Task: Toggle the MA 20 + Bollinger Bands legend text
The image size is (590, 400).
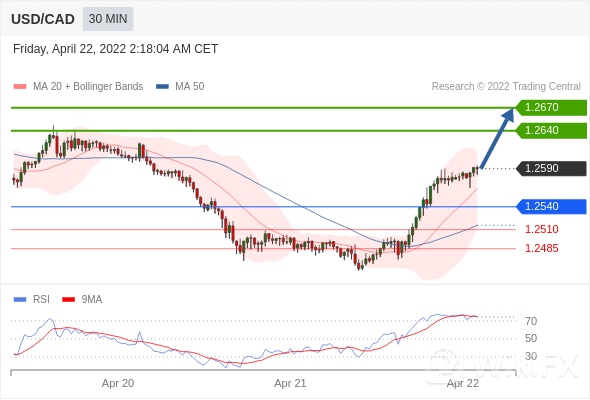Action: (88, 87)
